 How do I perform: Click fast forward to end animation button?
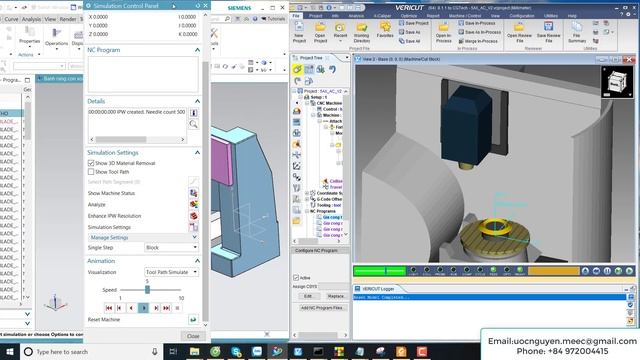[x=166, y=308]
